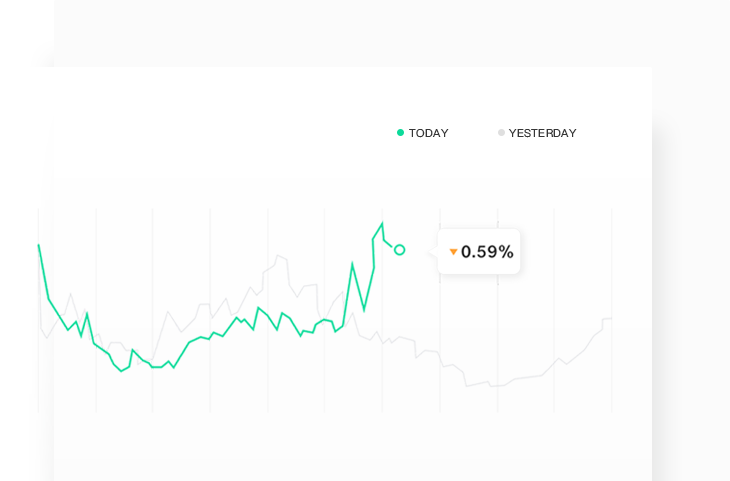The image size is (730, 481).
Task: Select the highest peak of gray yesterday line
Action: point(278,255)
